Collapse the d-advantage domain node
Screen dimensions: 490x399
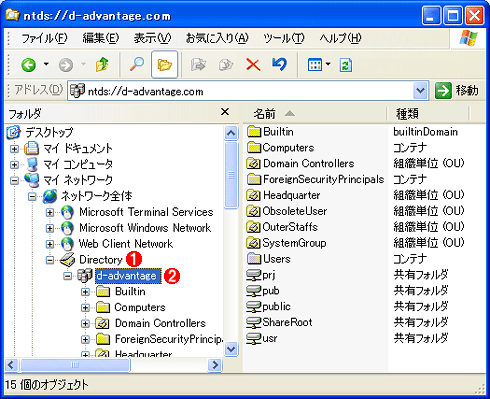tap(67, 276)
